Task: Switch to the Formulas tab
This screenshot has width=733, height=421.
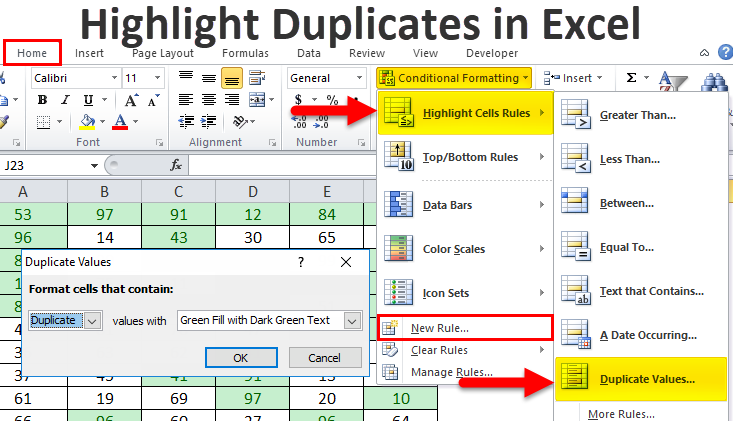Action: 245,53
